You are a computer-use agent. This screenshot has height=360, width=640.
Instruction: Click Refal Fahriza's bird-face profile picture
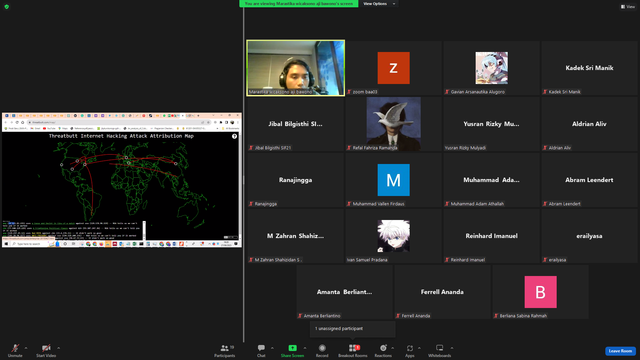click(x=393, y=124)
